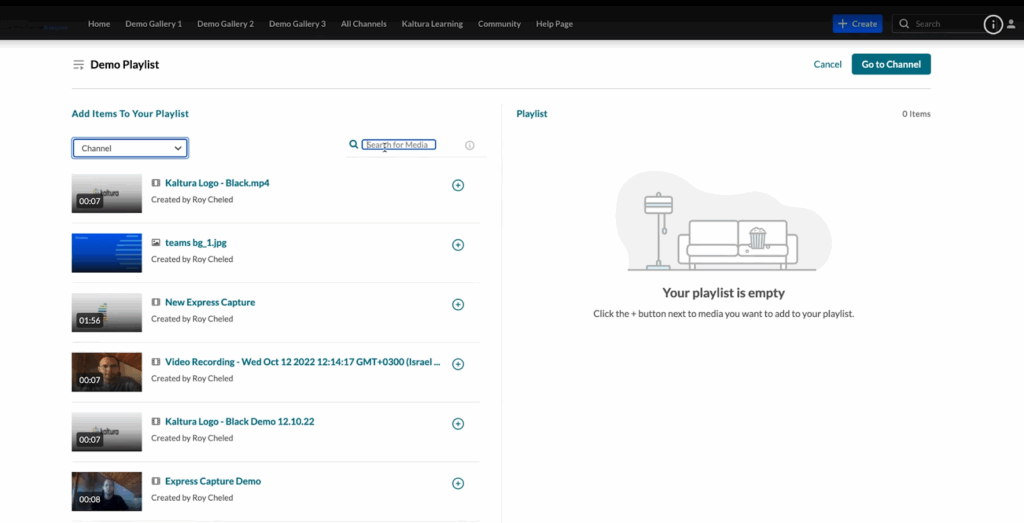This screenshot has width=1024, height=523.
Task: Click the Go to Channel button
Action: click(891, 64)
